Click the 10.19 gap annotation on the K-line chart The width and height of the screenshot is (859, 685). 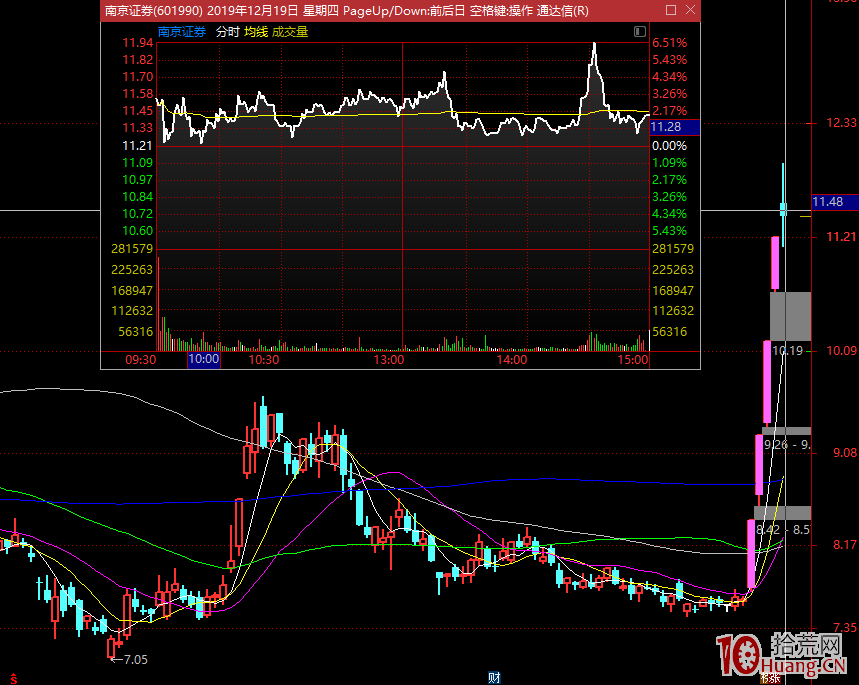tap(787, 351)
